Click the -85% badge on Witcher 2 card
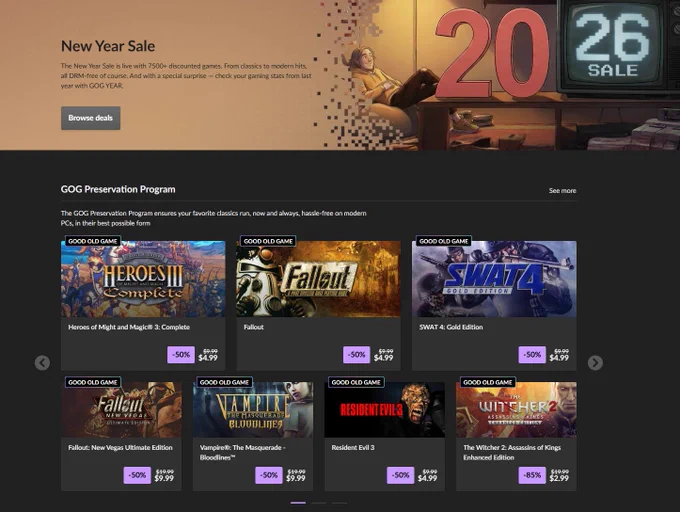Image resolution: width=680 pixels, height=512 pixels. pyautogui.click(x=532, y=475)
